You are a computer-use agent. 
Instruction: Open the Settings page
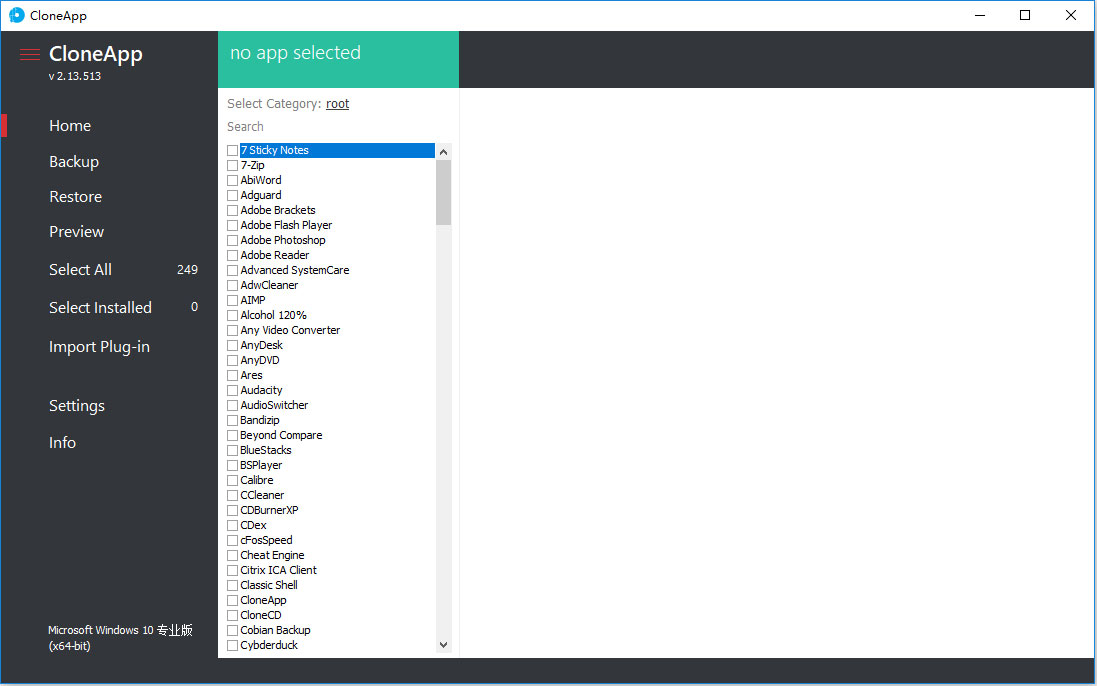tap(77, 405)
